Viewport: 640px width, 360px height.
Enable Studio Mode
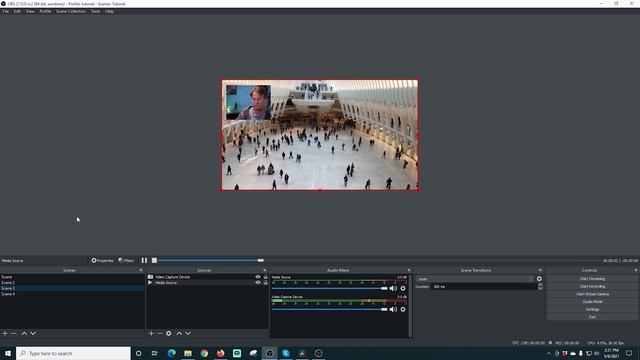[592, 302]
